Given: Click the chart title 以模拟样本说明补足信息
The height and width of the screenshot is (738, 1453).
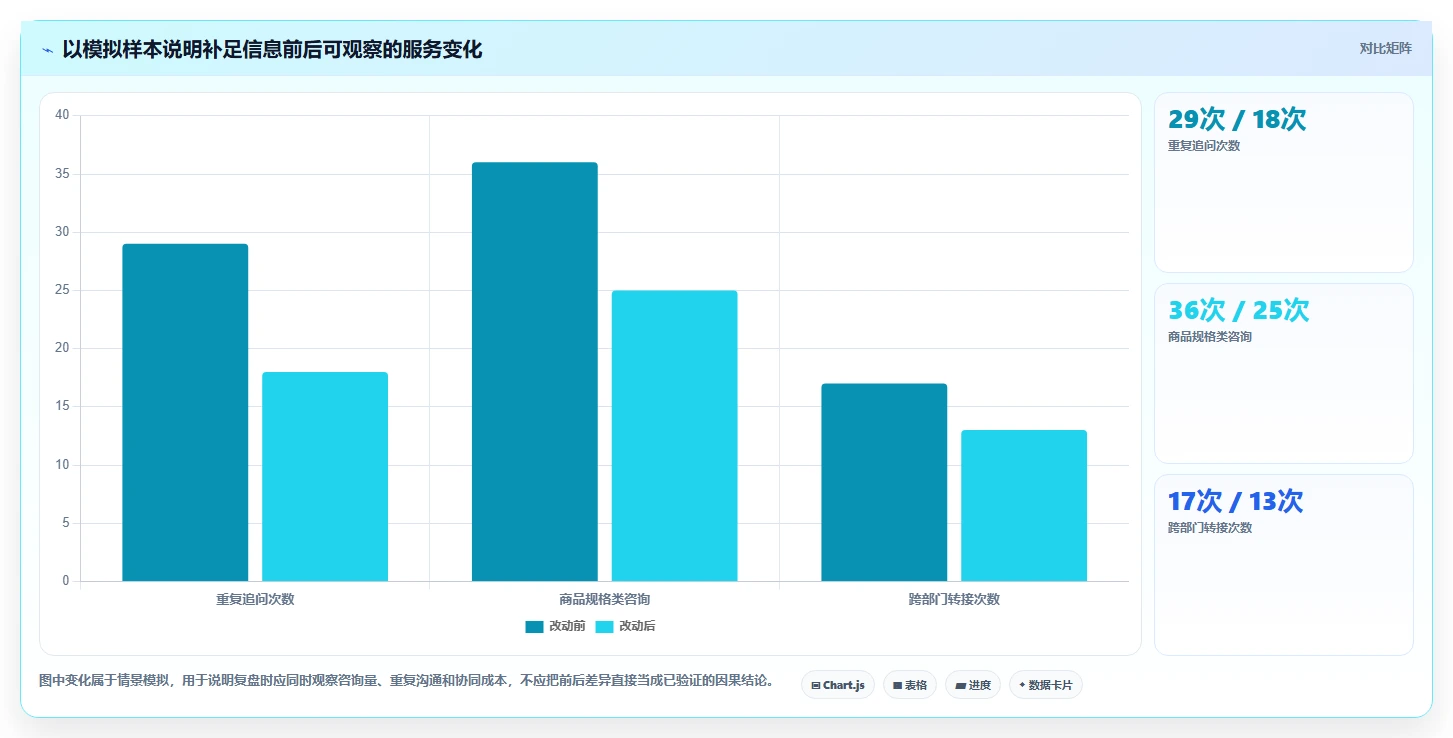Looking at the screenshot, I should (x=272, y=50).
